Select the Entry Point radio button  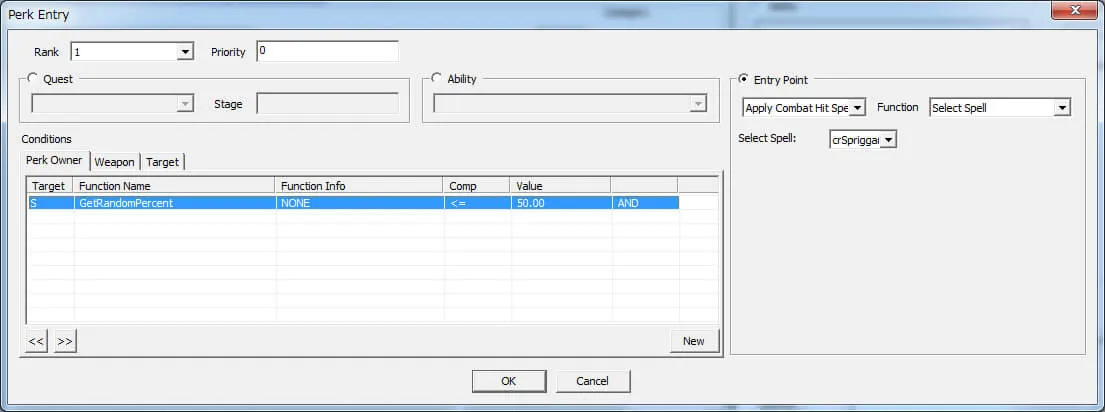point(743,80)
